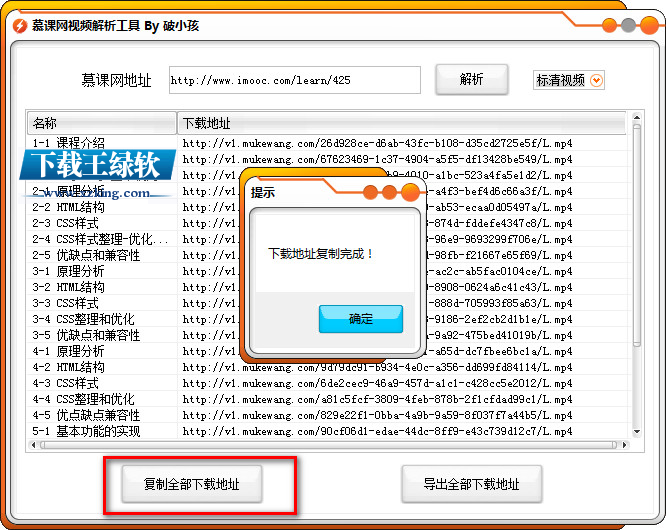The image size is (666, 530).
Task: Click the horizontal scrollbar track under list
Action: pyautogui.click(x=328, y=445)
